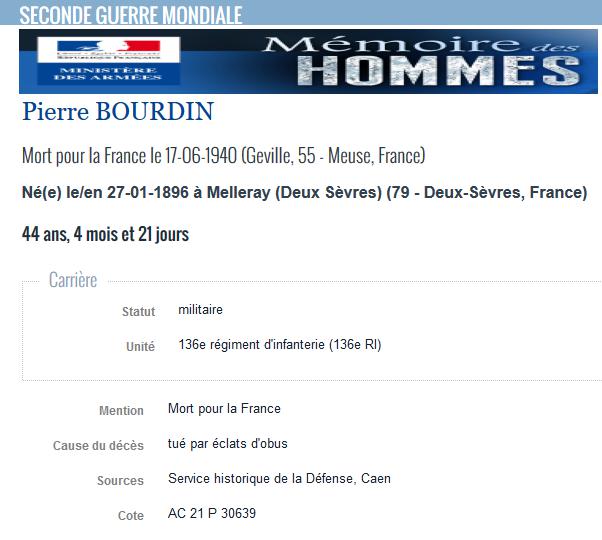Click the birth details line for Melleray
Screen dimensions: 602x540
304,192
